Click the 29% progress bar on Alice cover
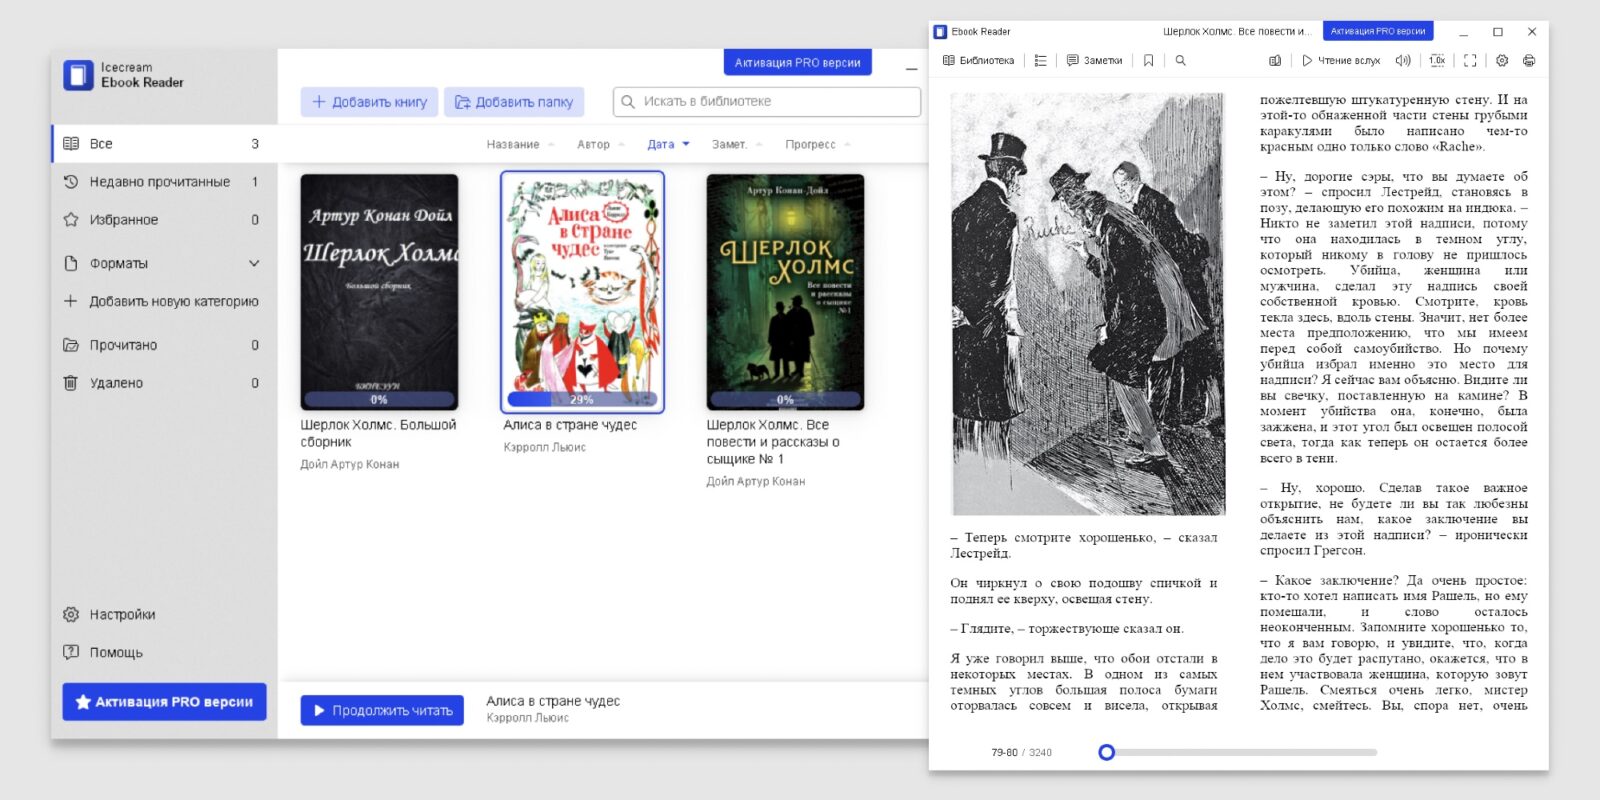The height and width of the screenshot is (800, 1600). coord(582,399)
